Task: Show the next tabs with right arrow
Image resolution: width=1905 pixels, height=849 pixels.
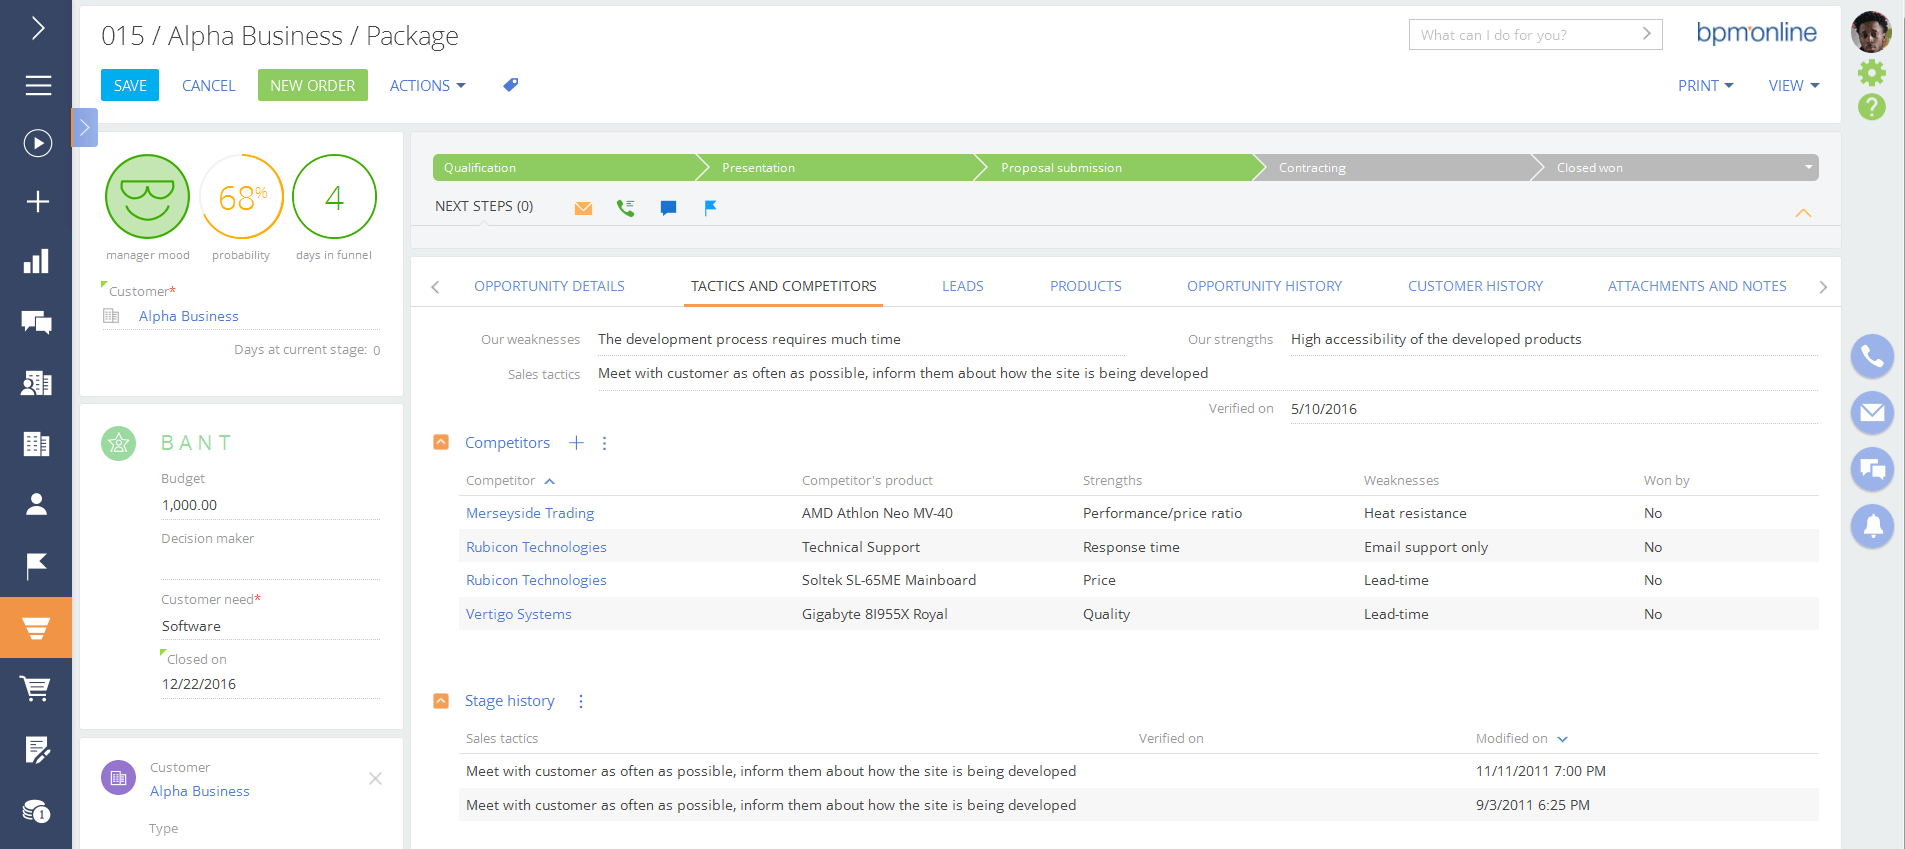Action: point(1823,287)
